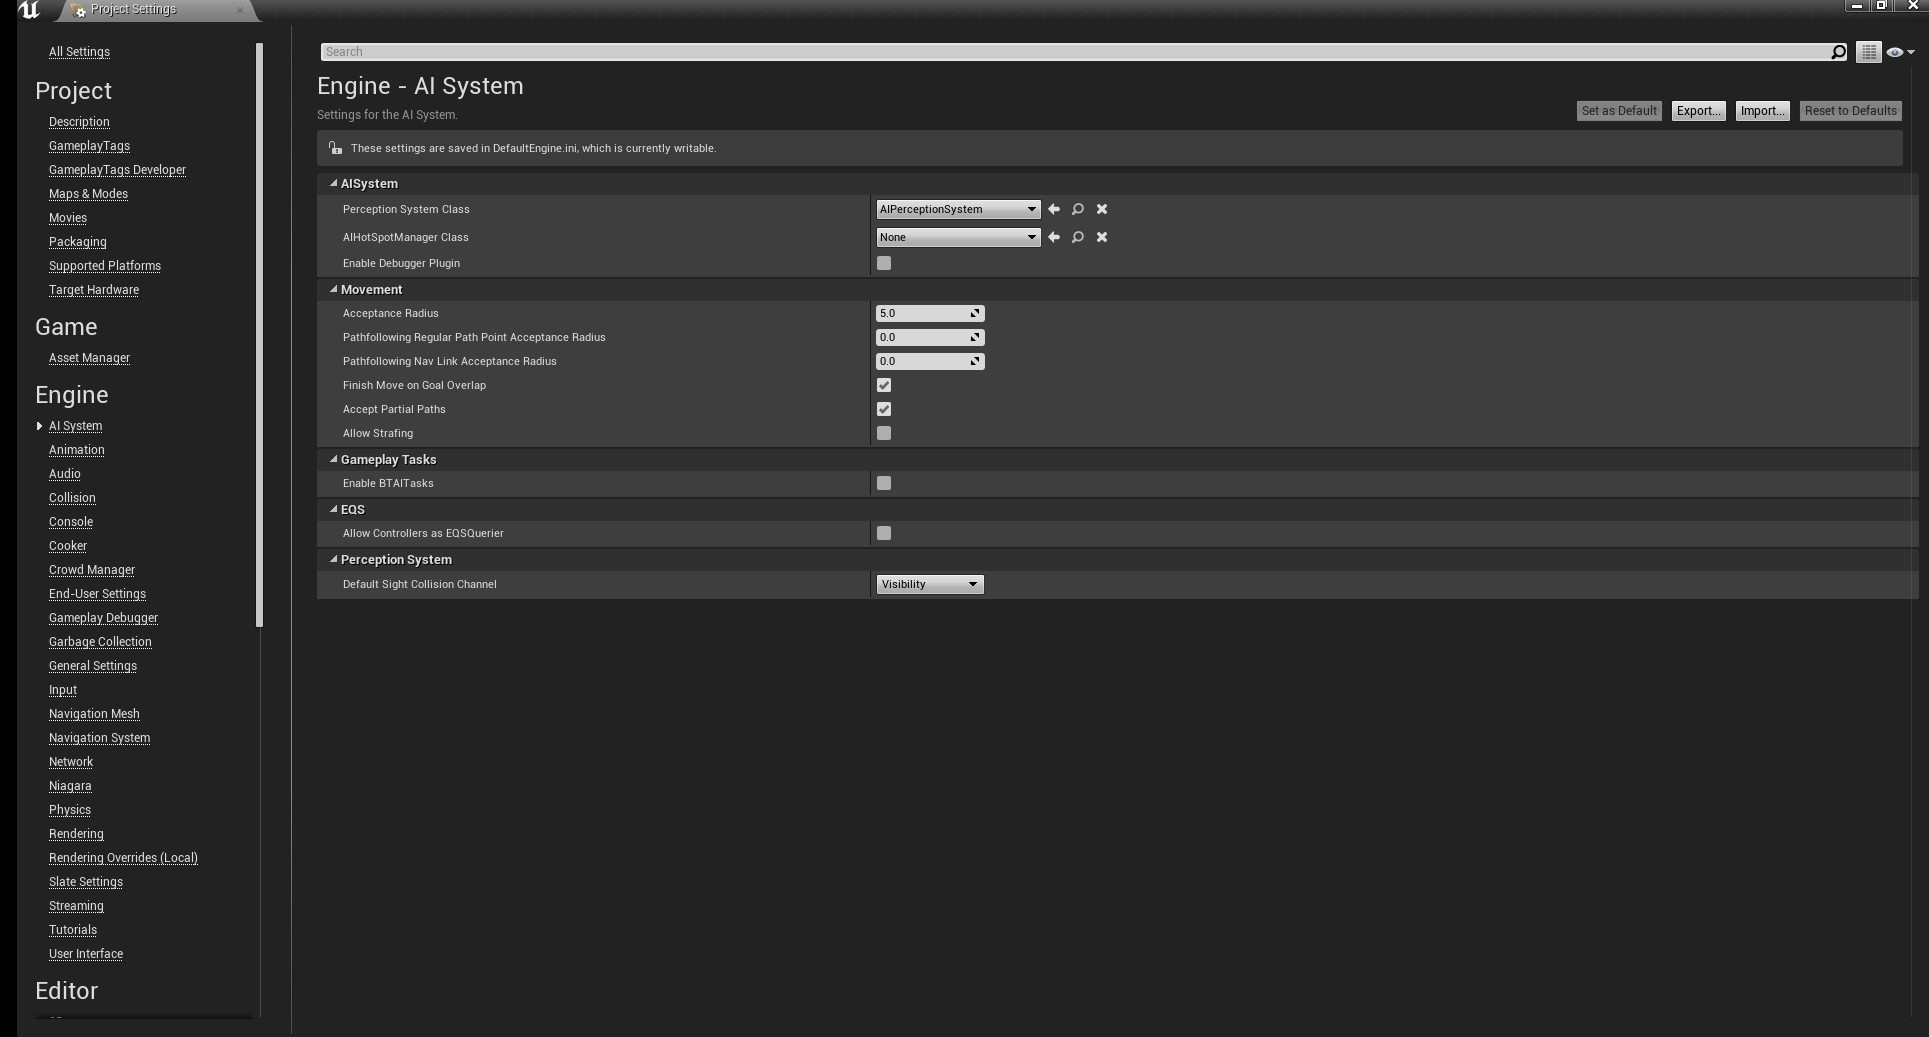Click the search magnifier icon
1929x1037 pixels.
1838,52
